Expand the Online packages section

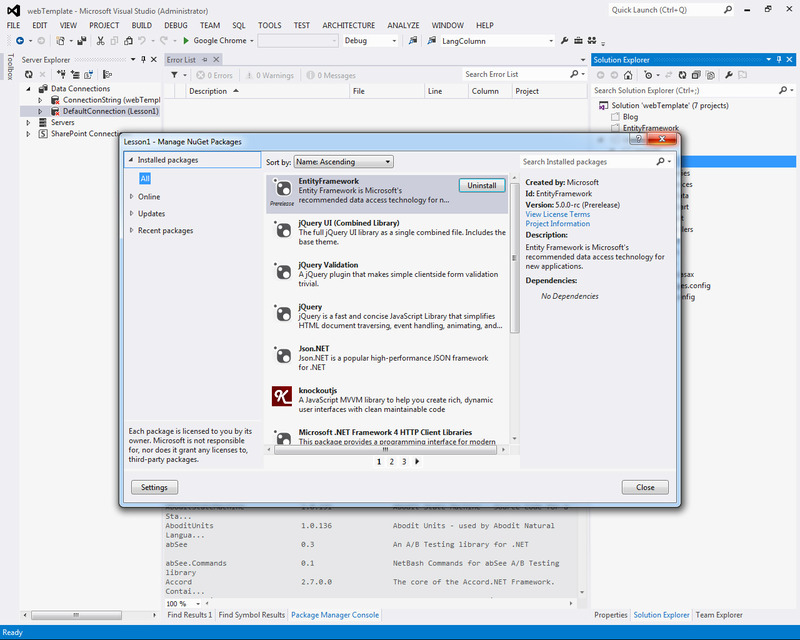(x=132, y=196)
